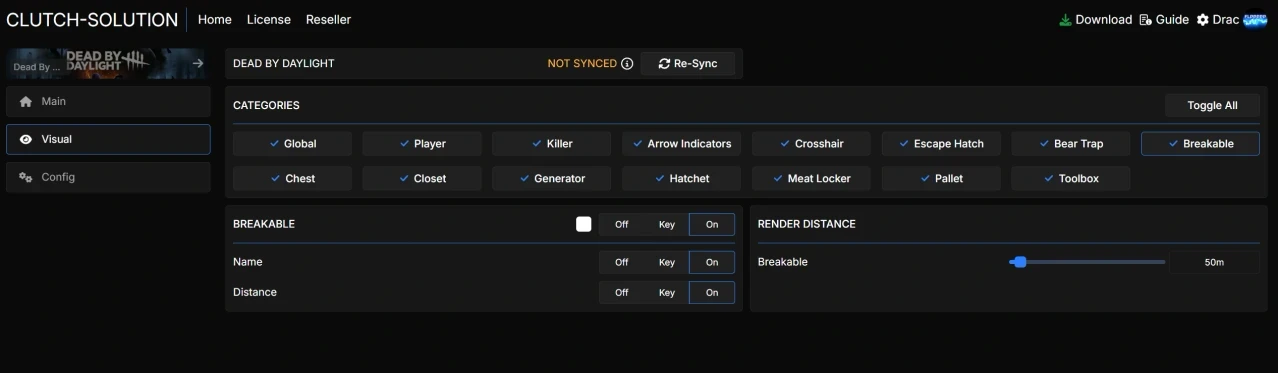Switch the Breakable master toggle to Off

click(x=621, y=225)
